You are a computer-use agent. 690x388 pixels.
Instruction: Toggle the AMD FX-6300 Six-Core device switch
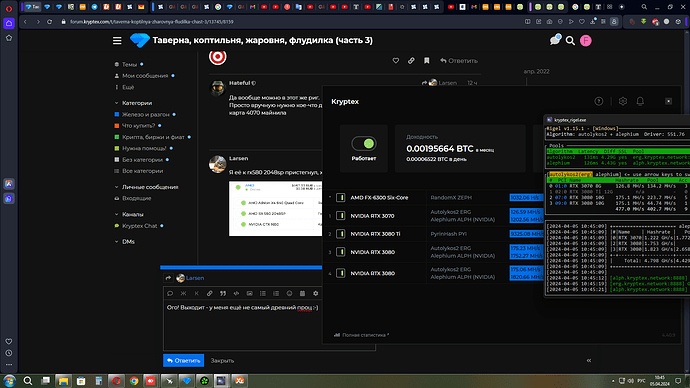(341, 198)
